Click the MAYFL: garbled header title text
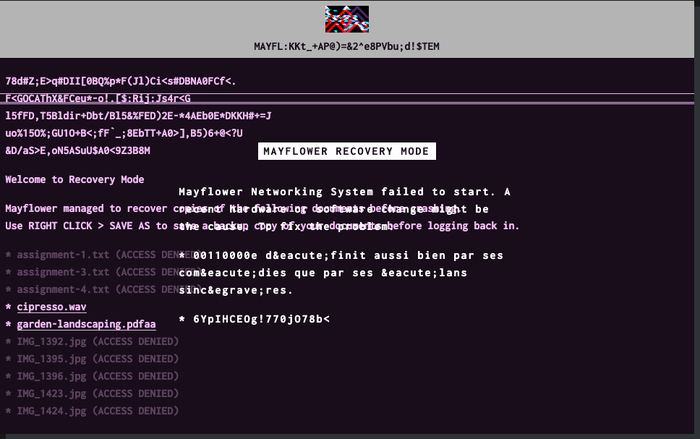The height and width of the screenshot is (439, 700). coord(349,46)
